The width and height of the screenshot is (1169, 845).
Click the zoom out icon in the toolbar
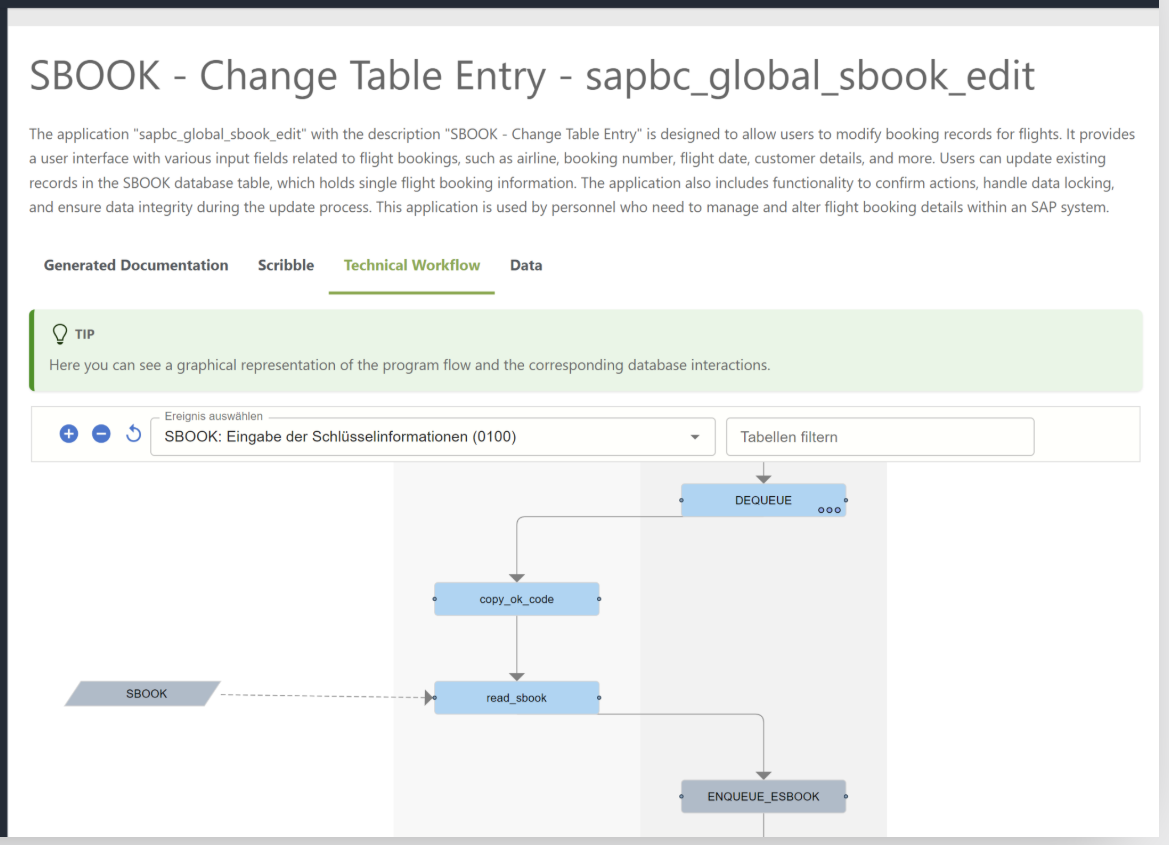[100, 434]
